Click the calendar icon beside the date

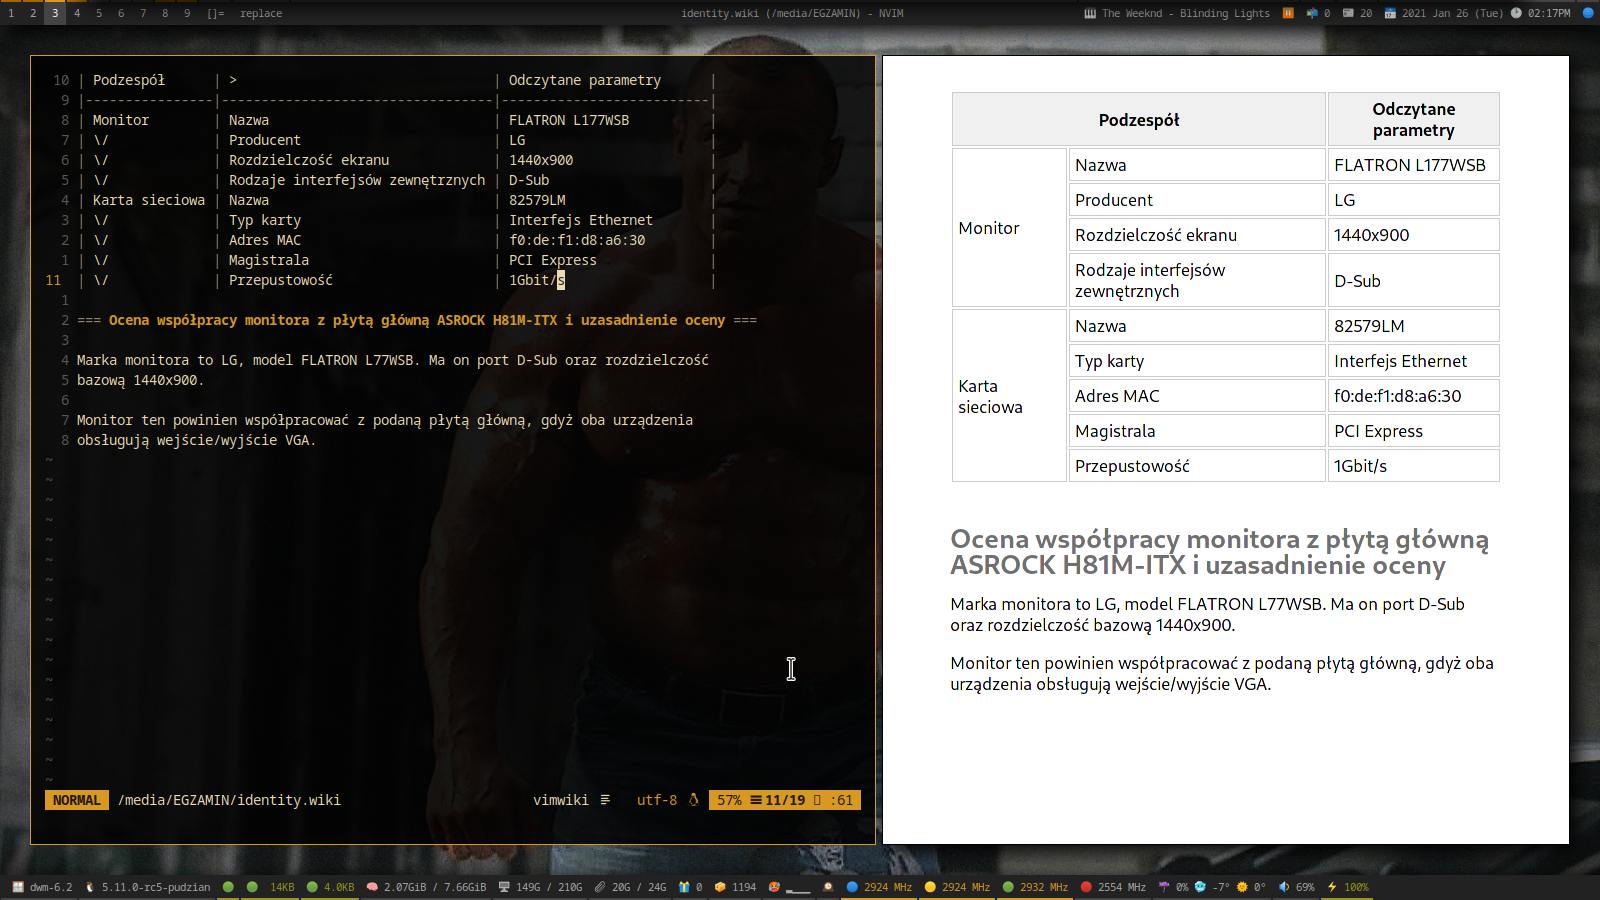coord(1390,13)
